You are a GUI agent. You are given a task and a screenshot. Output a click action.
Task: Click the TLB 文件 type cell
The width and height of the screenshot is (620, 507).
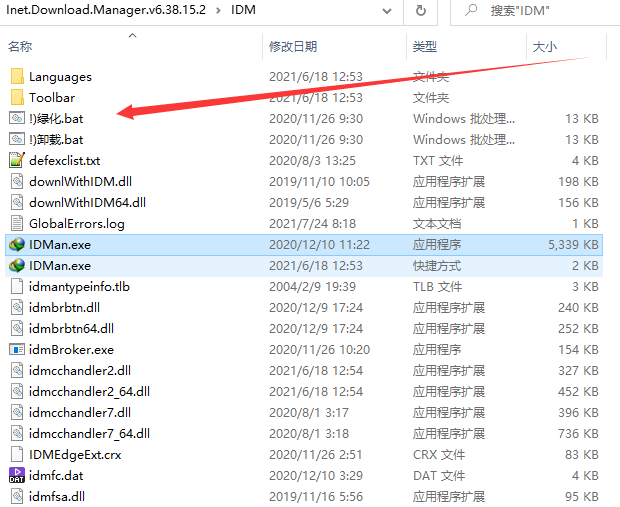pyautogui.click(x=437, y=286)
